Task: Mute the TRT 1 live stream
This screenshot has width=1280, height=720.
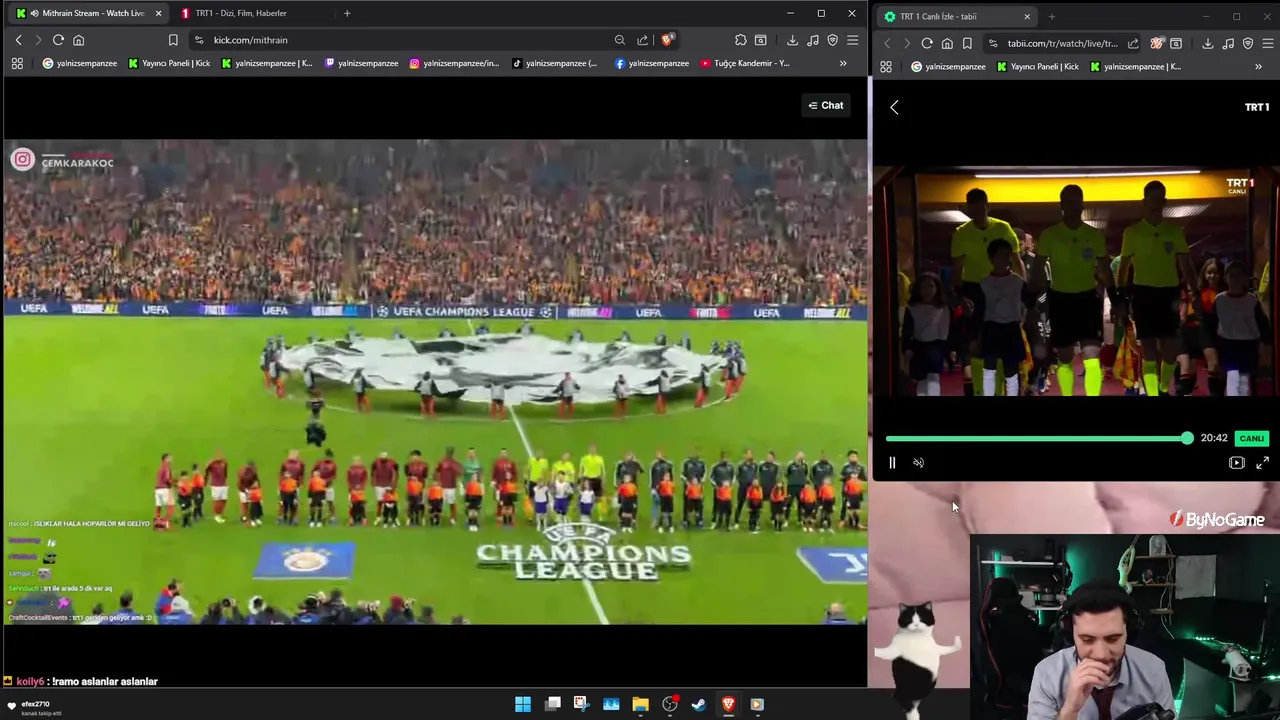Action: 918,463
